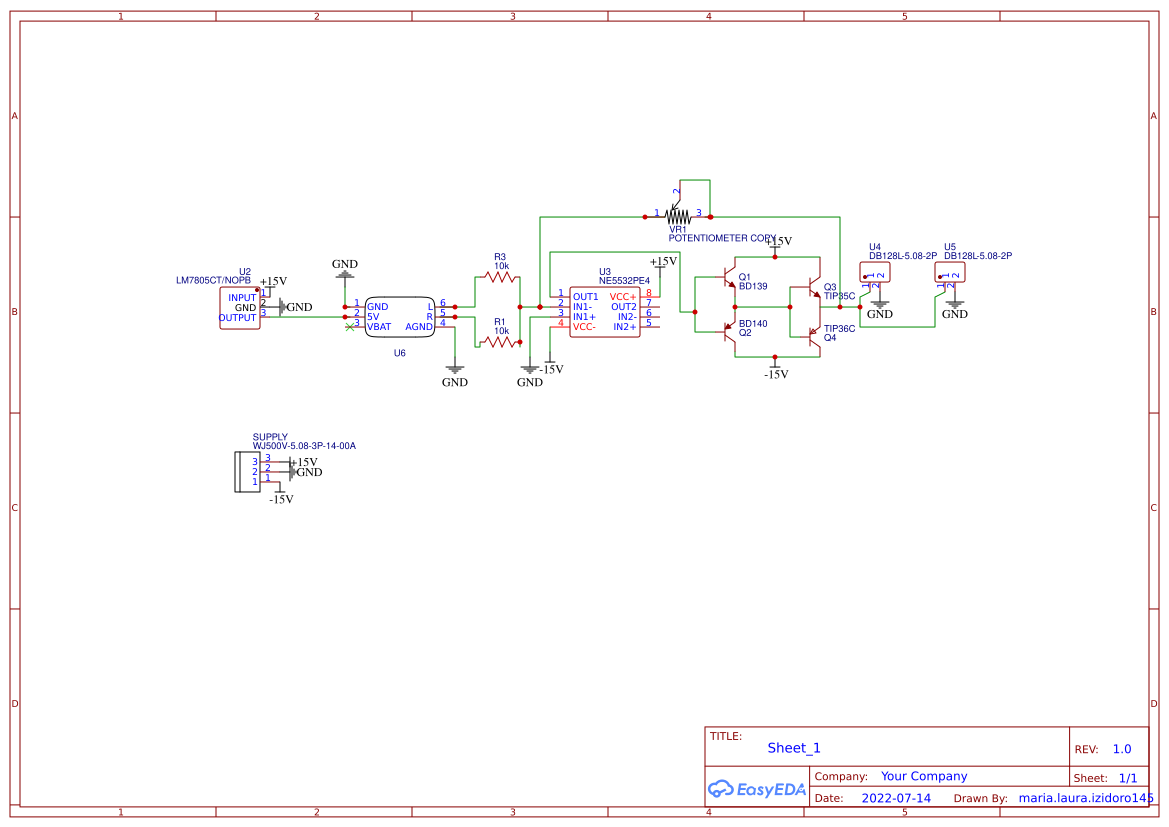Image resolution: width=1169 pixels, height=827 pixels.
Task: Select the "SUPPLY" connector name label
Action: 270,437
